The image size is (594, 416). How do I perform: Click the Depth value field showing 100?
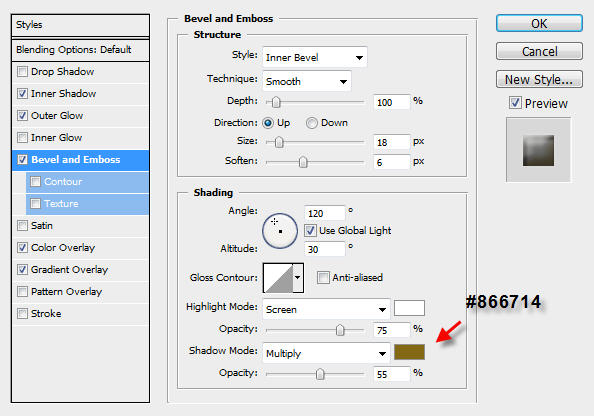point(392,102)
